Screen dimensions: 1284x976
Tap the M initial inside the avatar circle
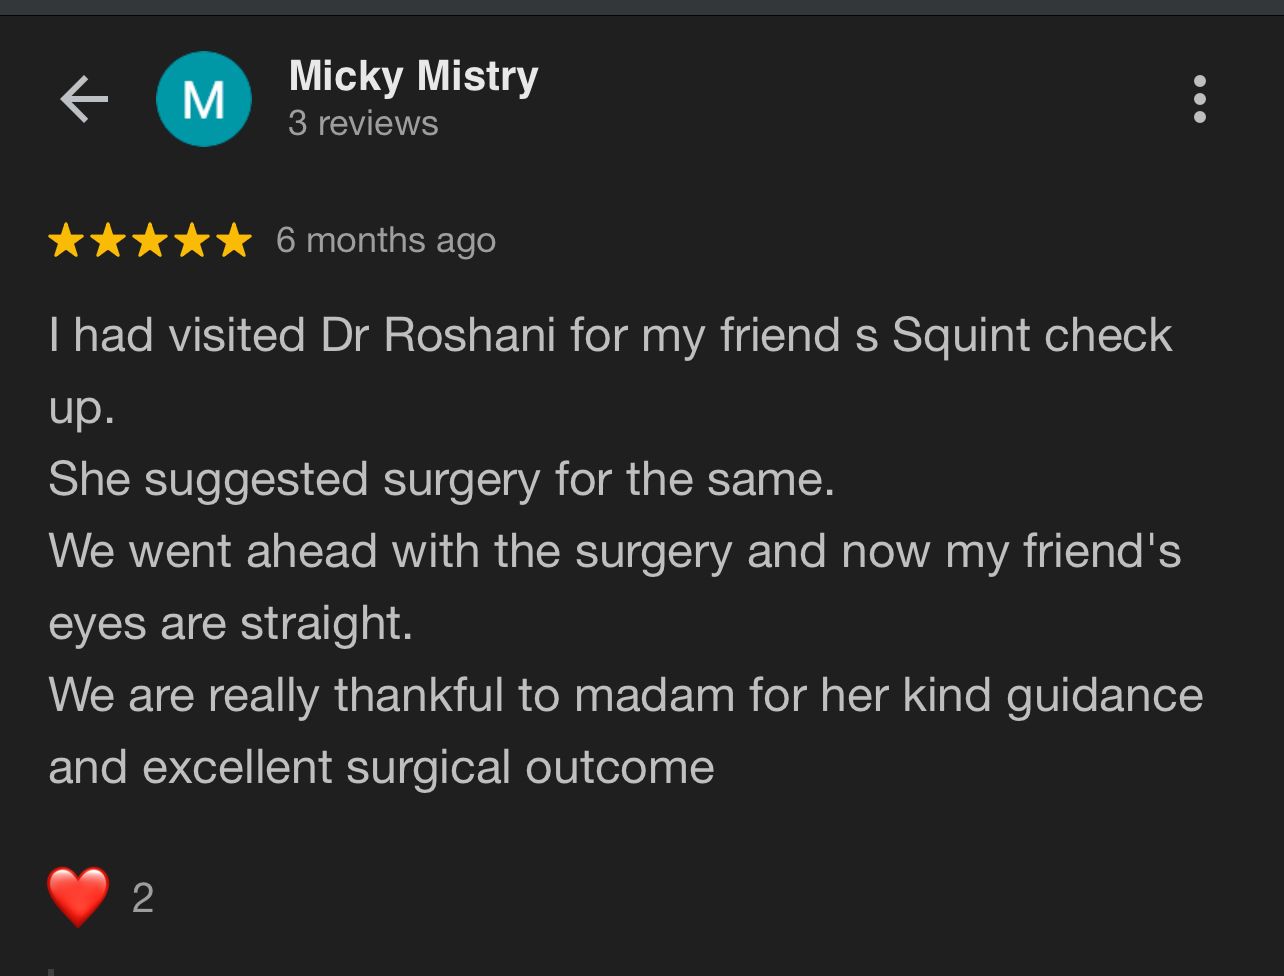203,98
